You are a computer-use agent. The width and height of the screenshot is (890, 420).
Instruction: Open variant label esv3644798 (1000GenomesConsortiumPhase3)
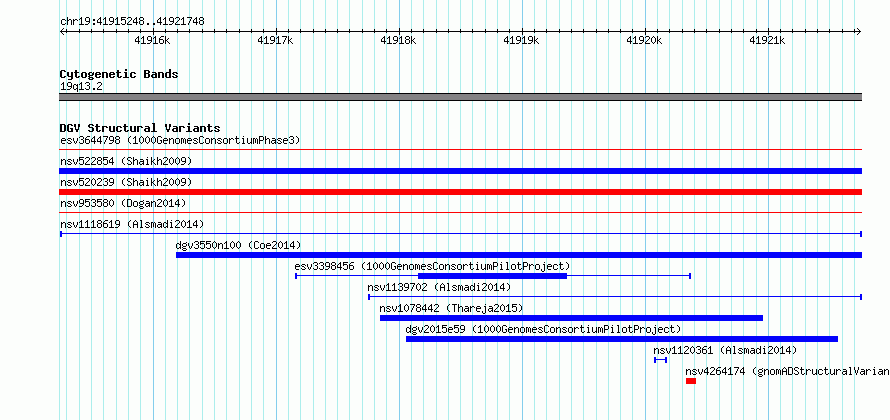(180, 140)
